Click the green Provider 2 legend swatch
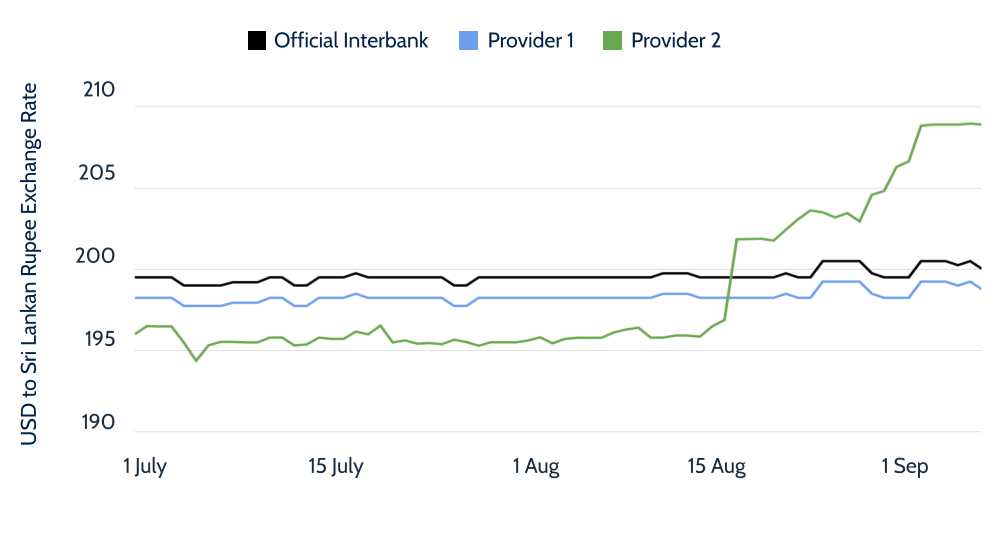 [612, 41]
